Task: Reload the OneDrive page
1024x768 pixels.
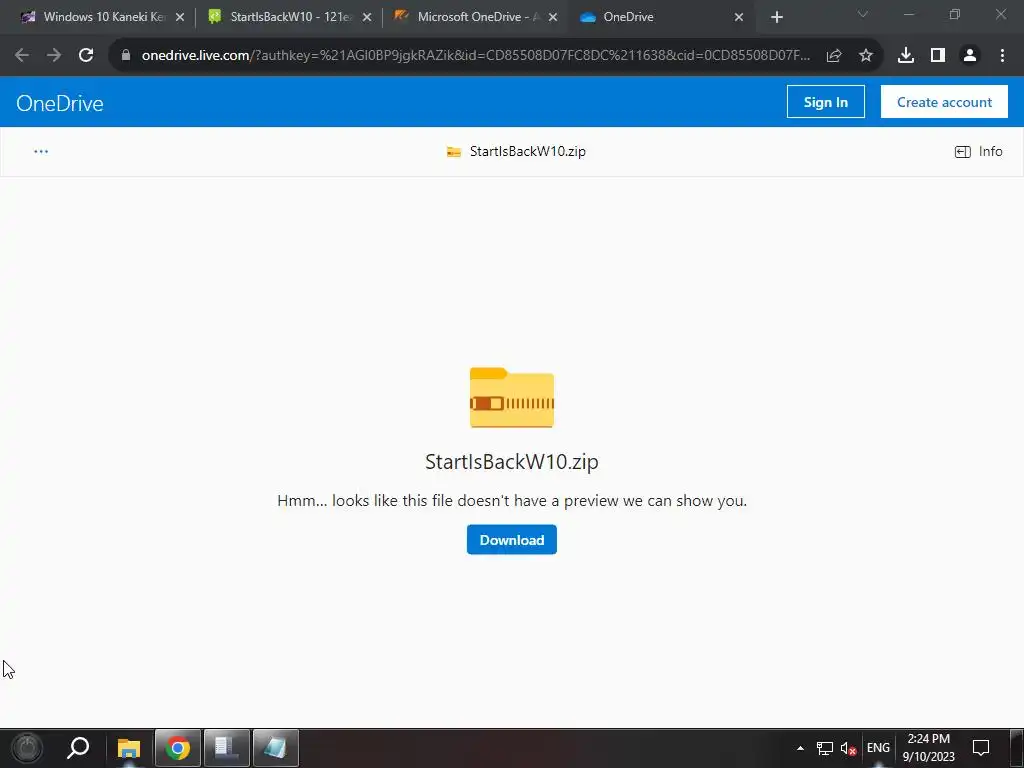Action: 86,56
